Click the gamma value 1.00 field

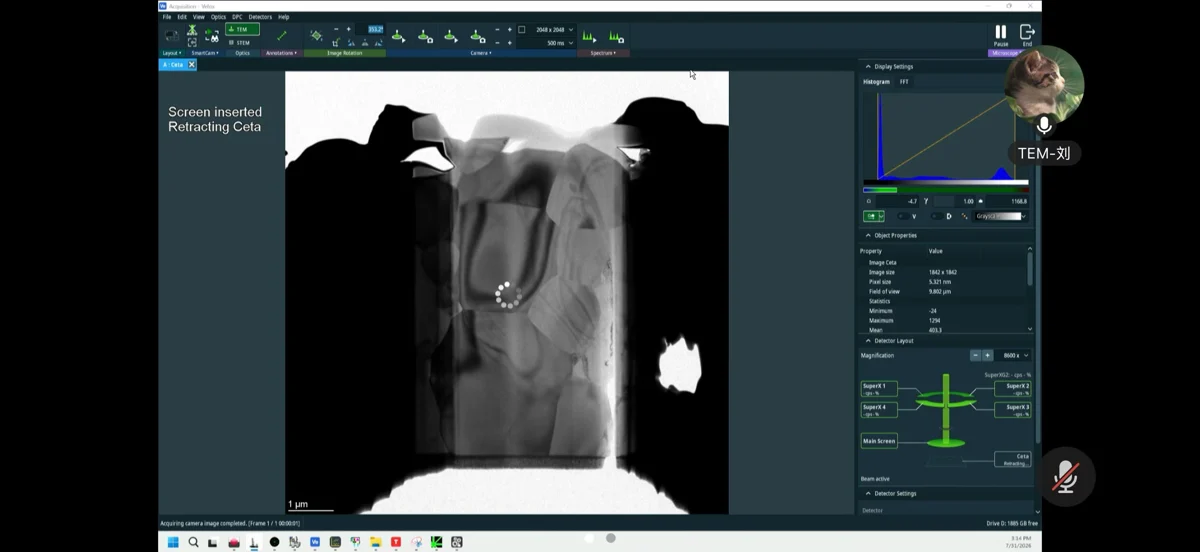coord(955,201)
